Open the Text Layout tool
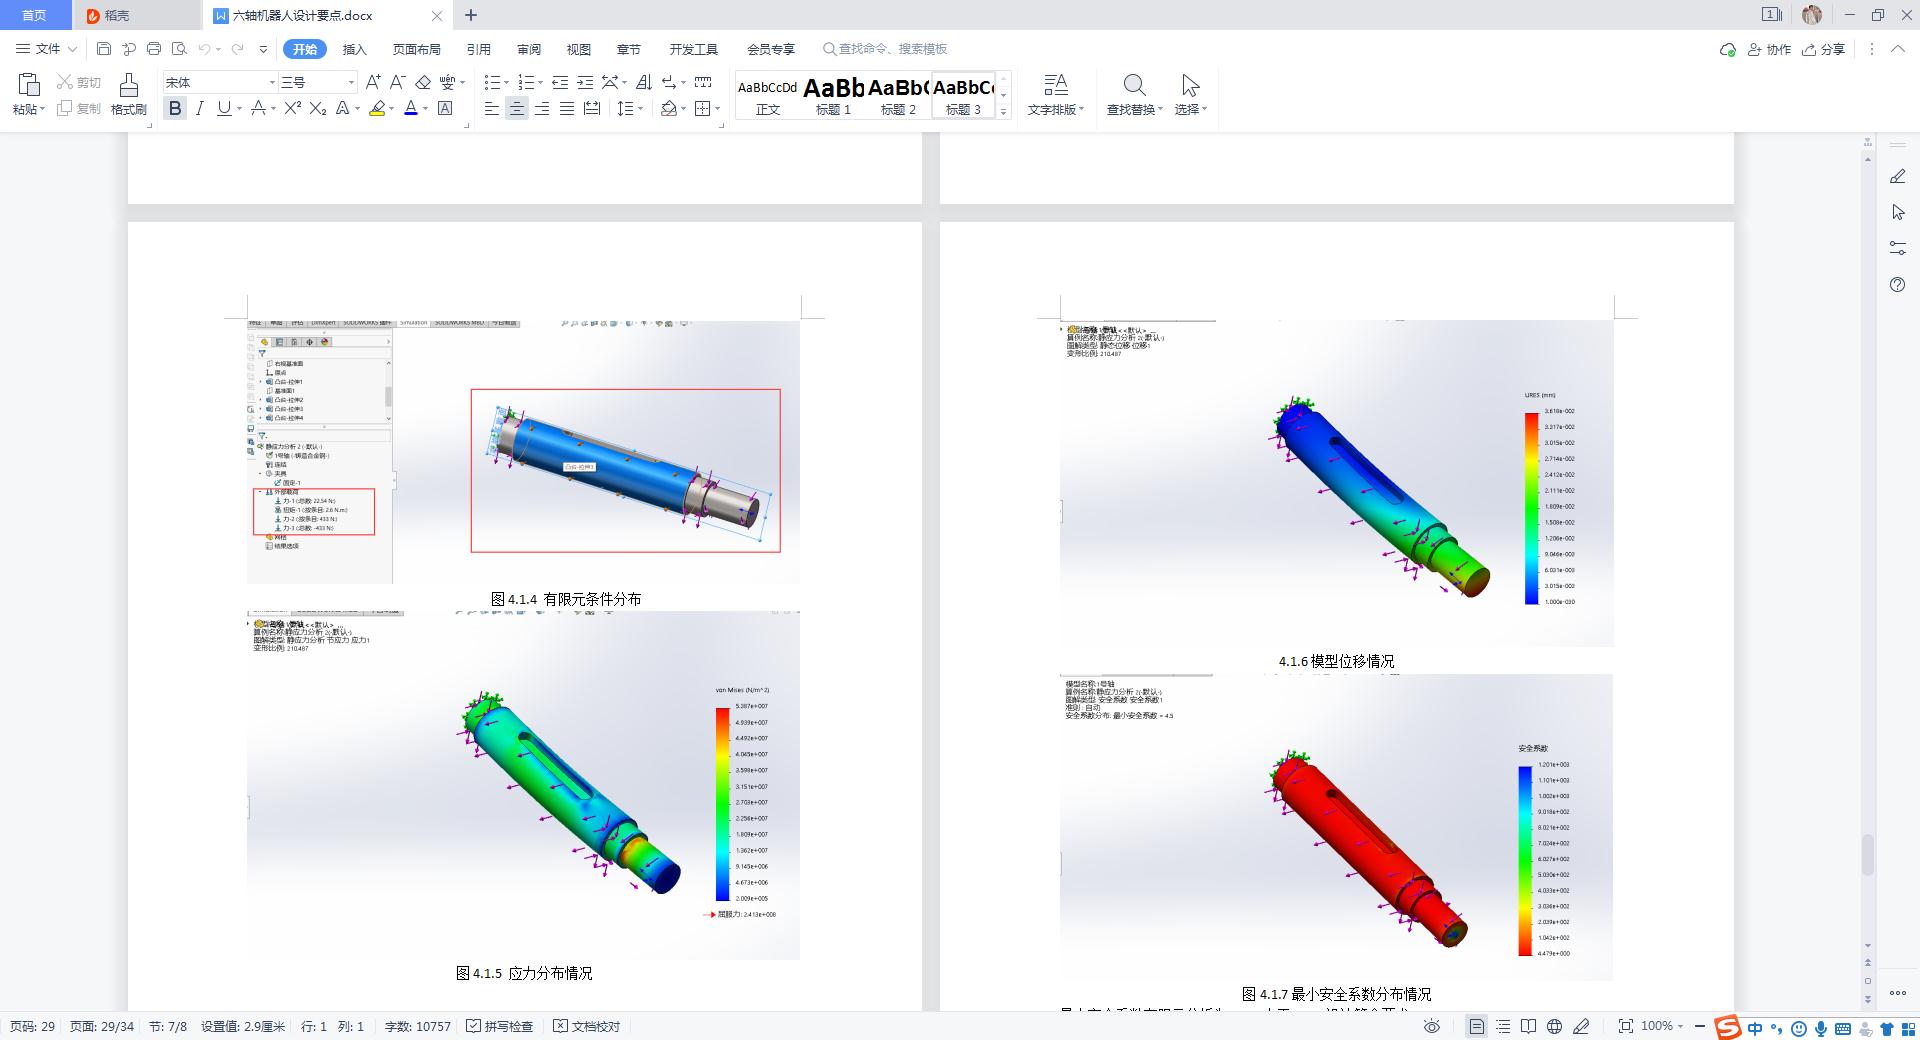 tap(1055, 94)
